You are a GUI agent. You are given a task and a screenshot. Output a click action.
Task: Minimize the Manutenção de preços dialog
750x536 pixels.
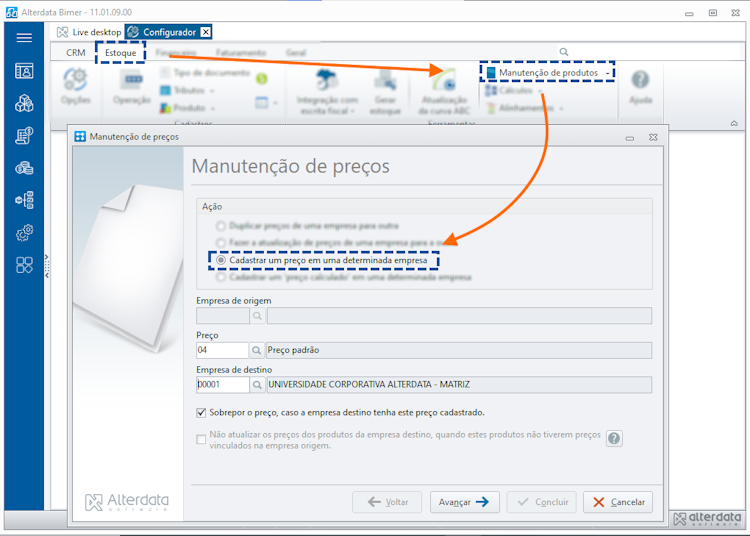click(630, 138)
